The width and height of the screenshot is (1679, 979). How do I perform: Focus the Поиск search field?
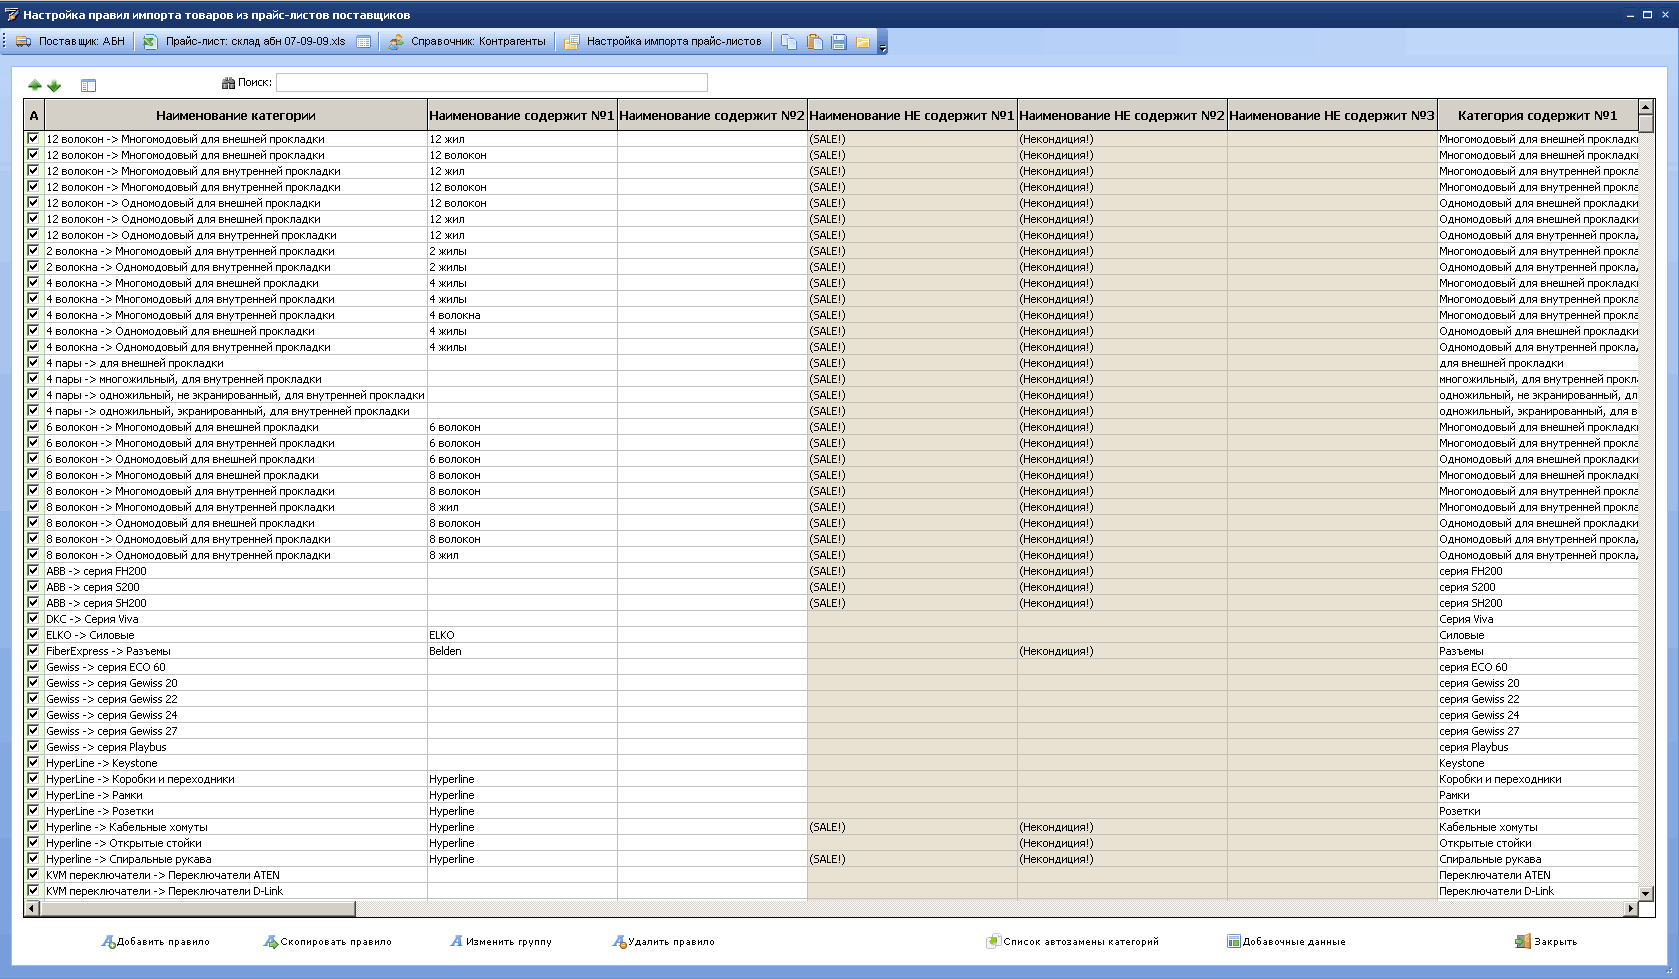tap(492, 83)
